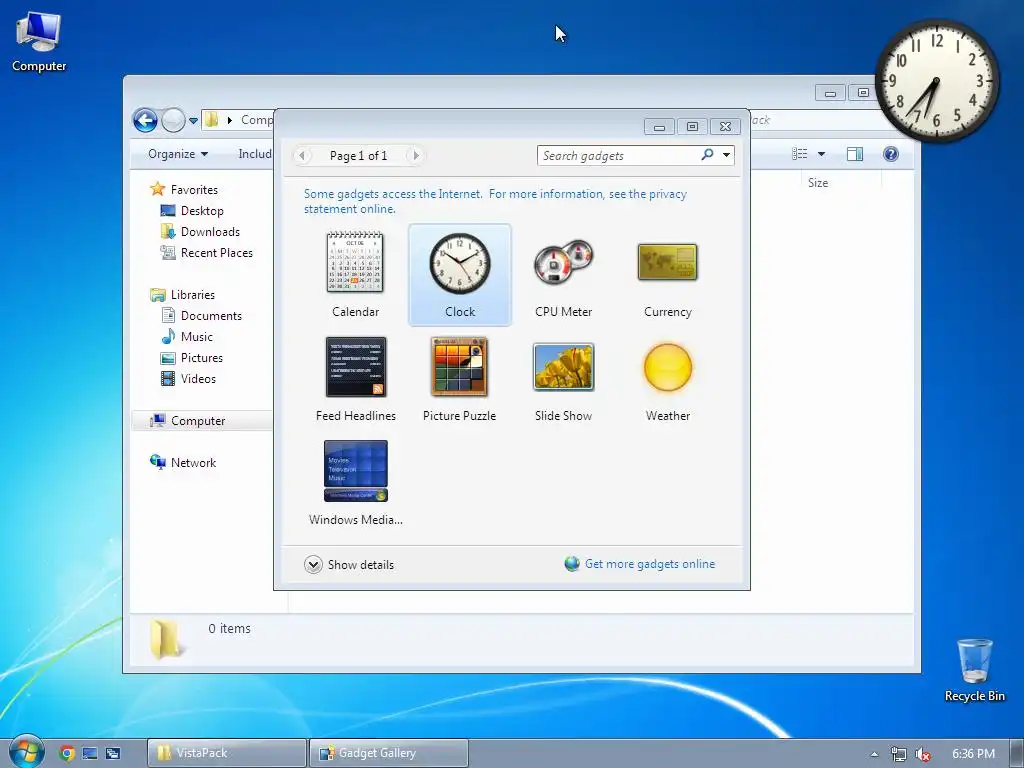1024x768 pixels.
Task: Click the Back button in Explorer window
Action: point(145,120)
